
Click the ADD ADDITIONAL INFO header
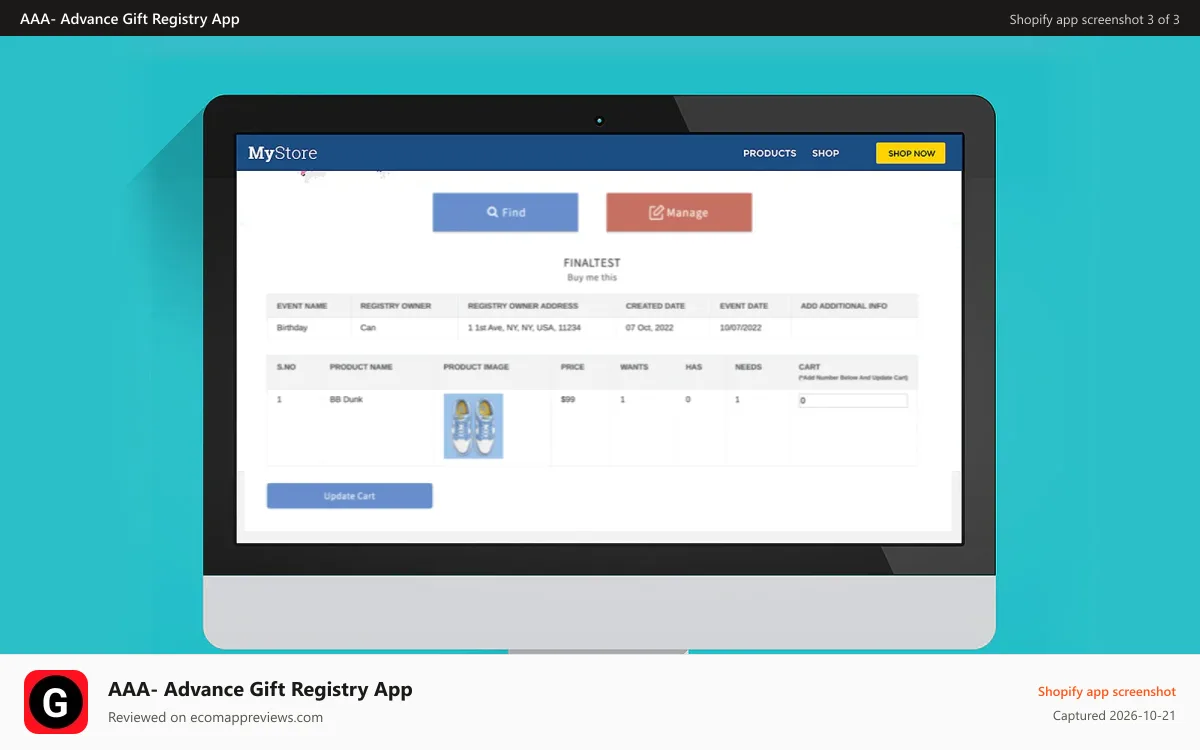[844, 306]
